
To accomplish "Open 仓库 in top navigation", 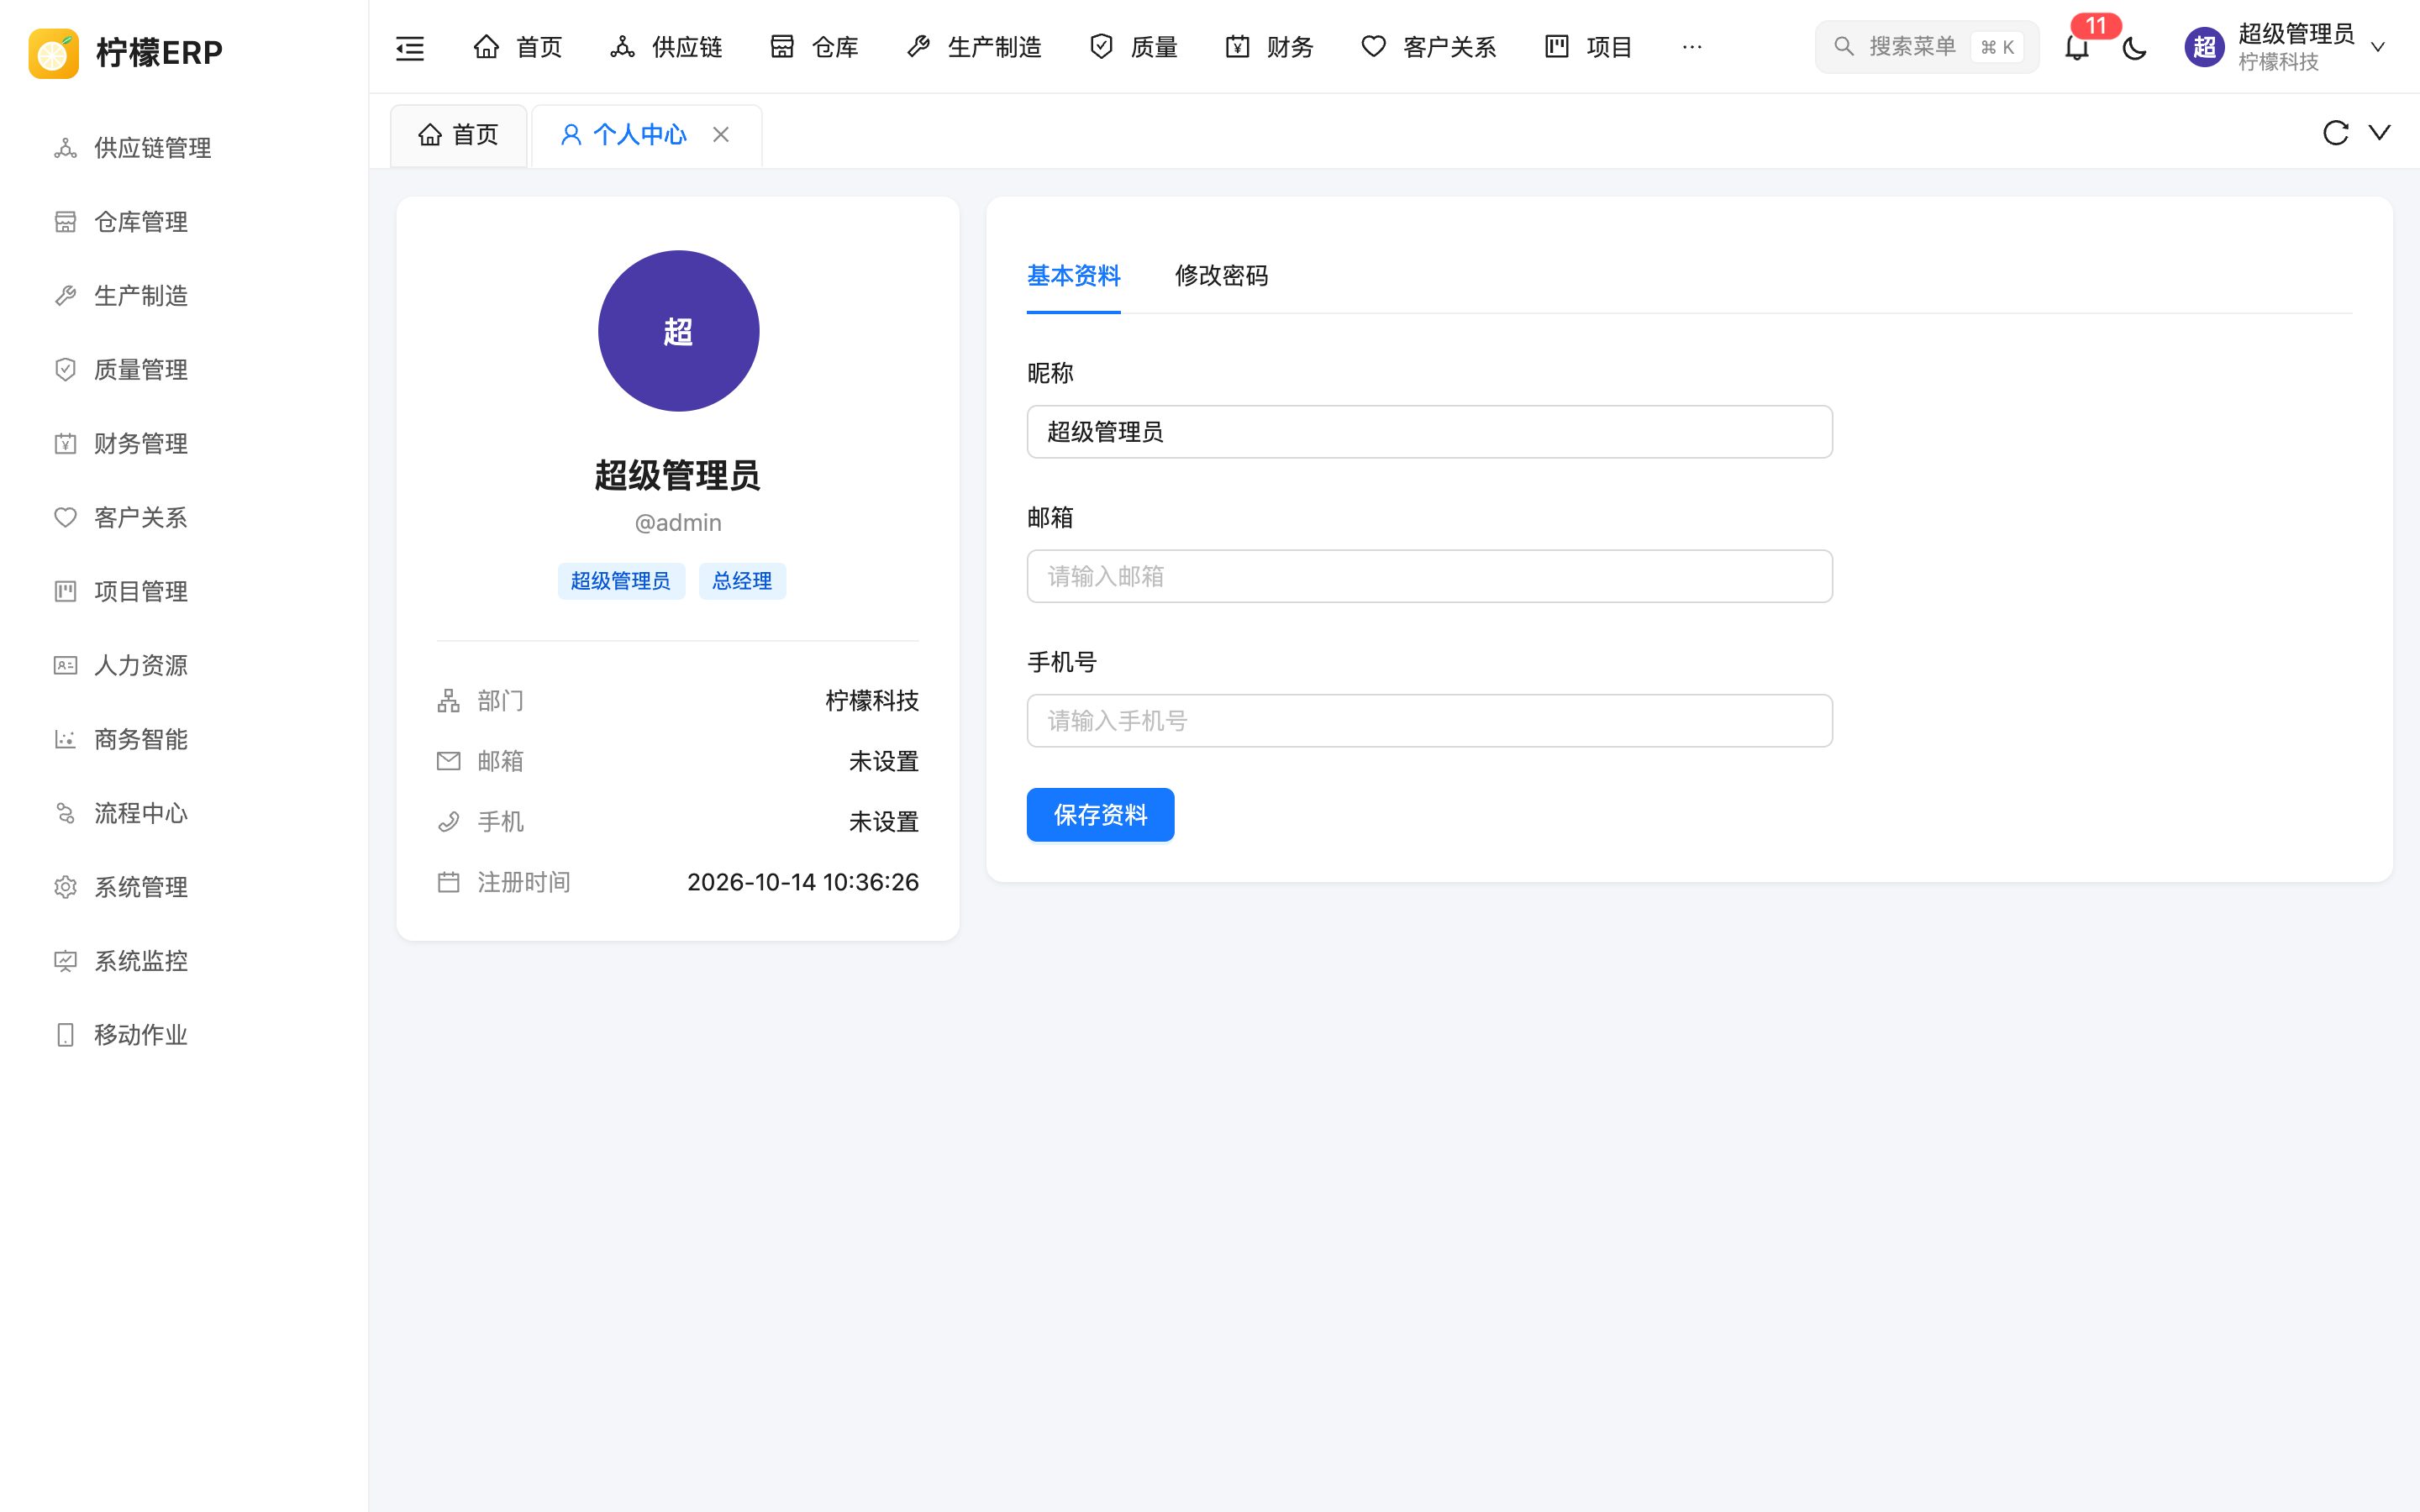I will click(814, 47).
